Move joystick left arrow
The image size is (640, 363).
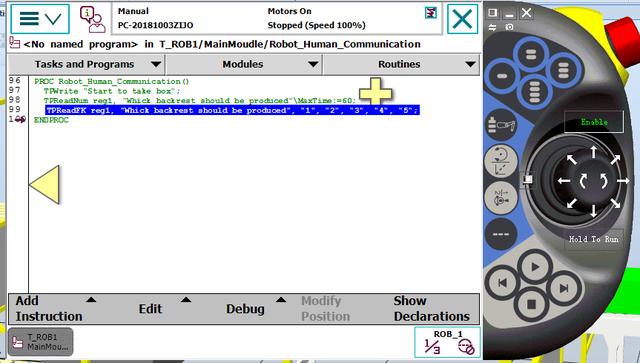point(564,181)
